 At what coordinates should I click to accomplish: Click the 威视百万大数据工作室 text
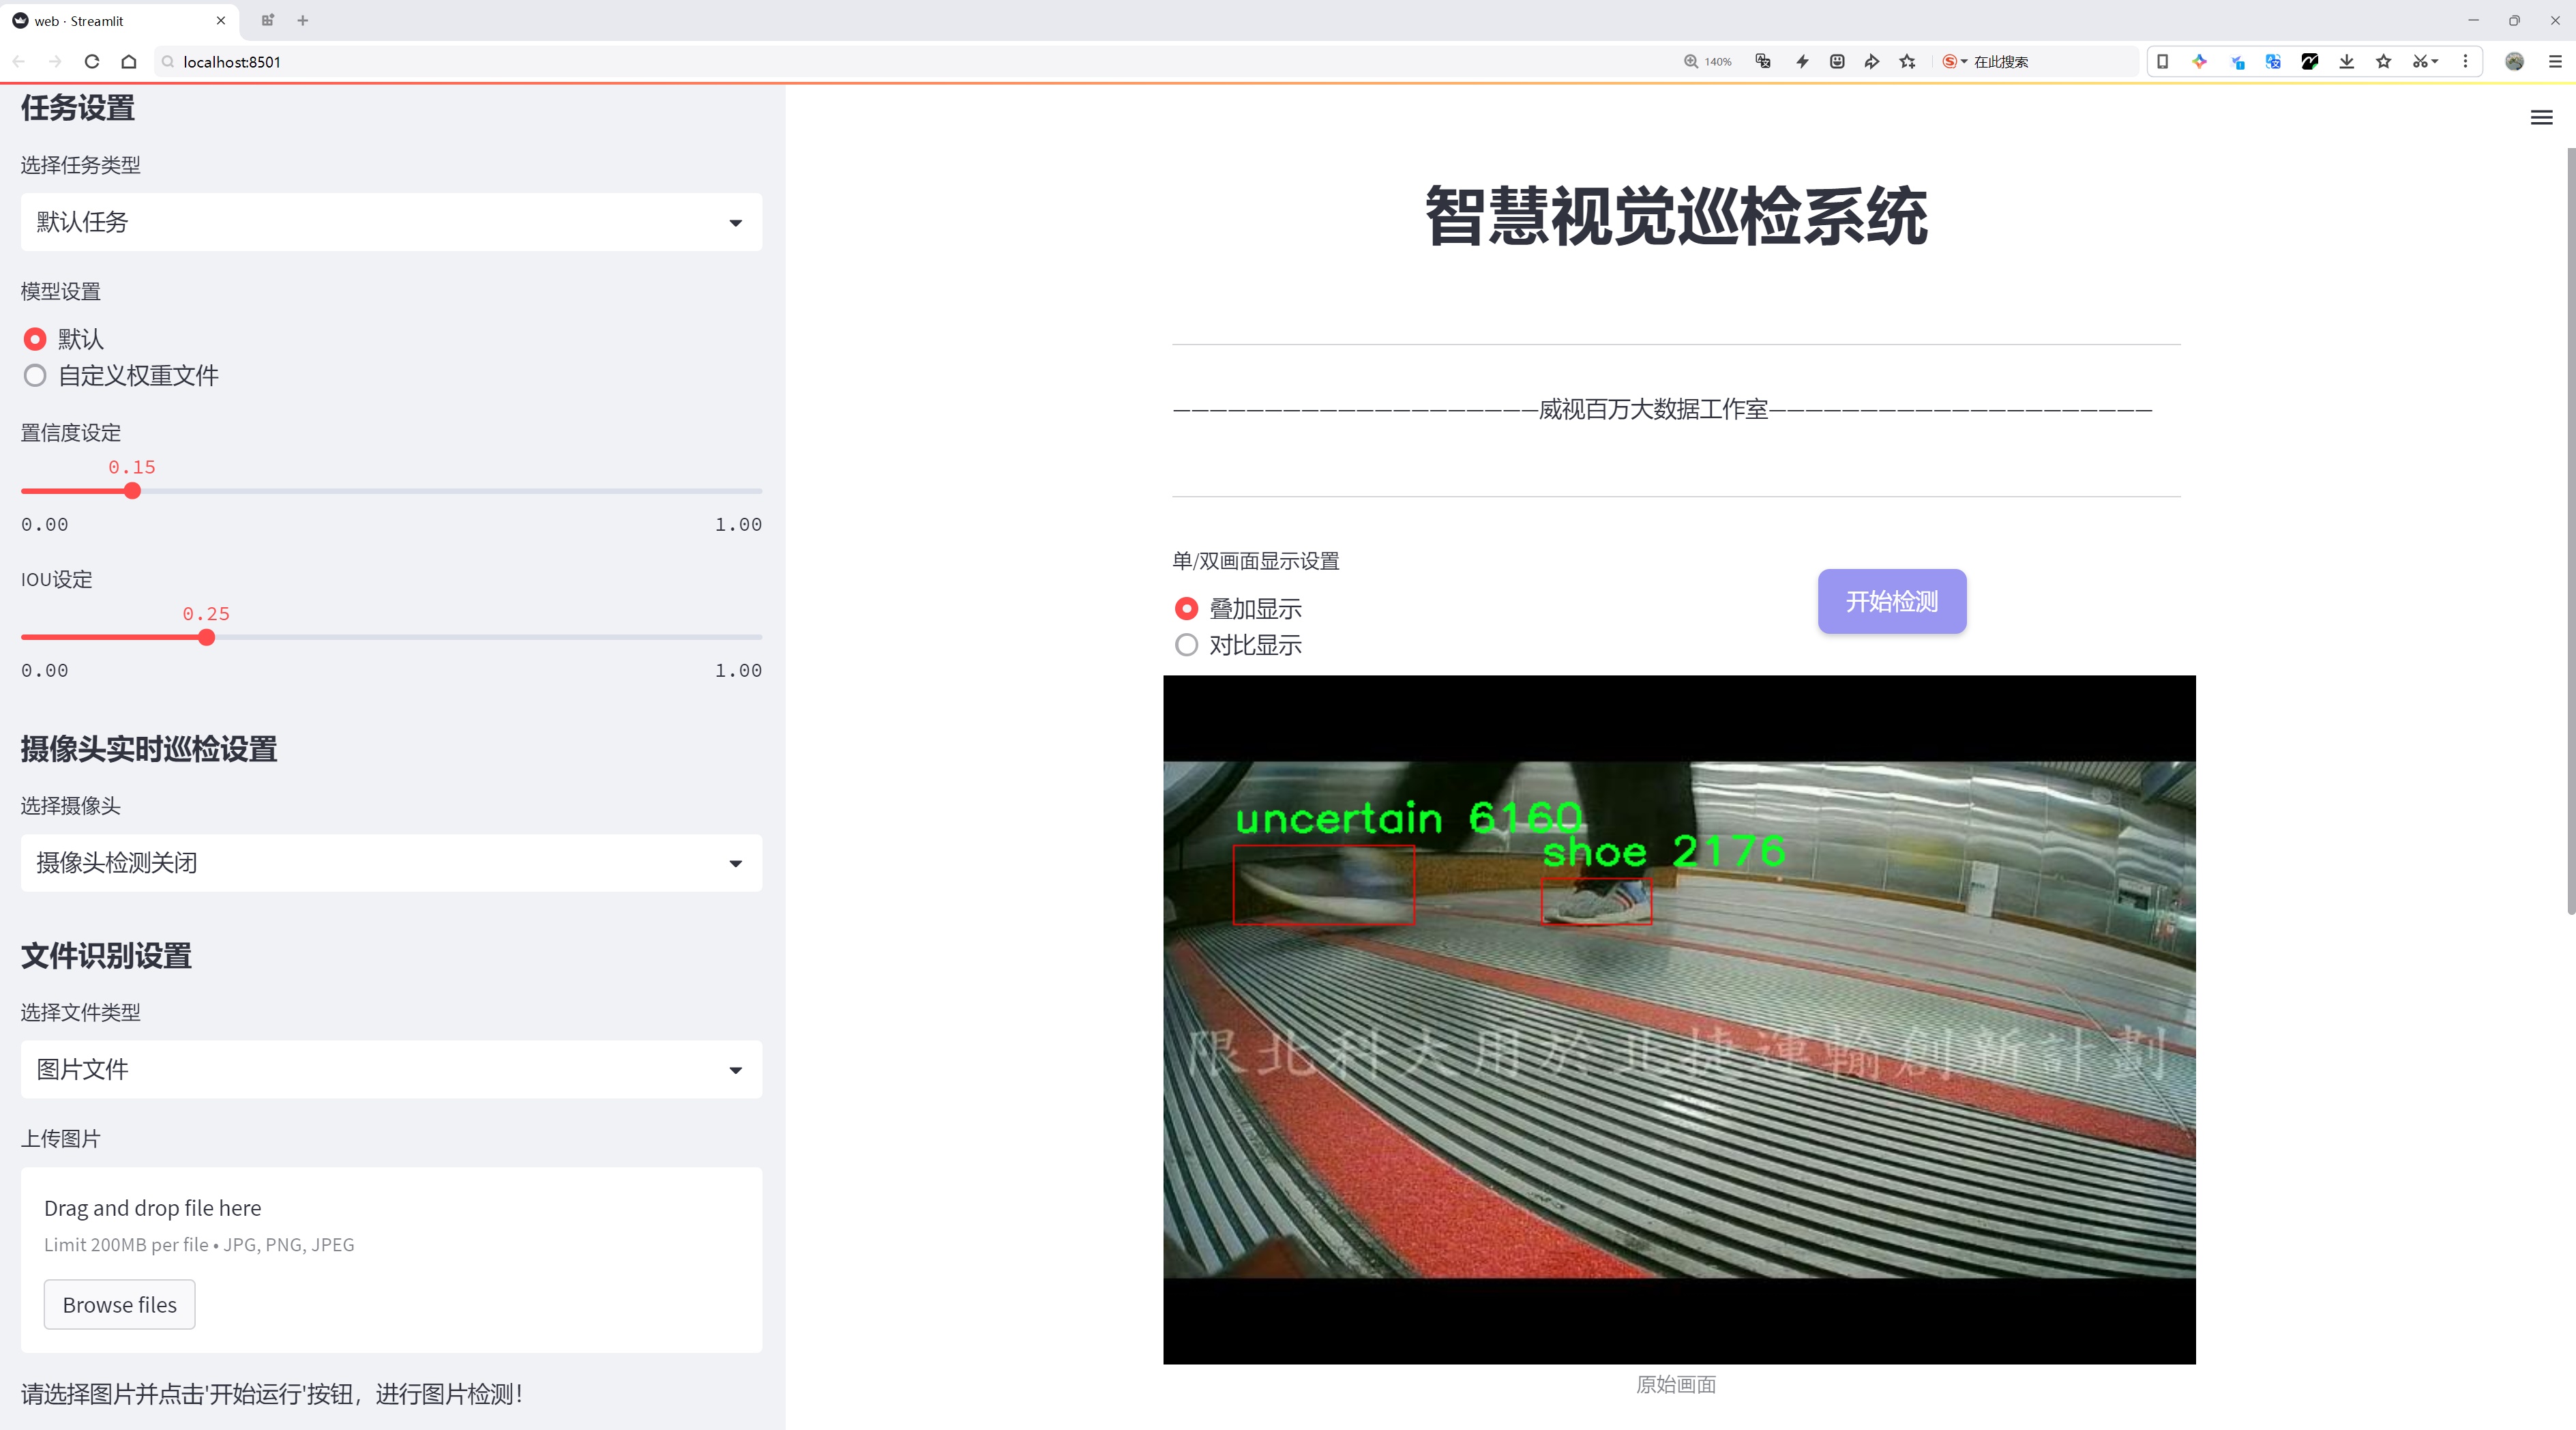[x=1653, y=409]
